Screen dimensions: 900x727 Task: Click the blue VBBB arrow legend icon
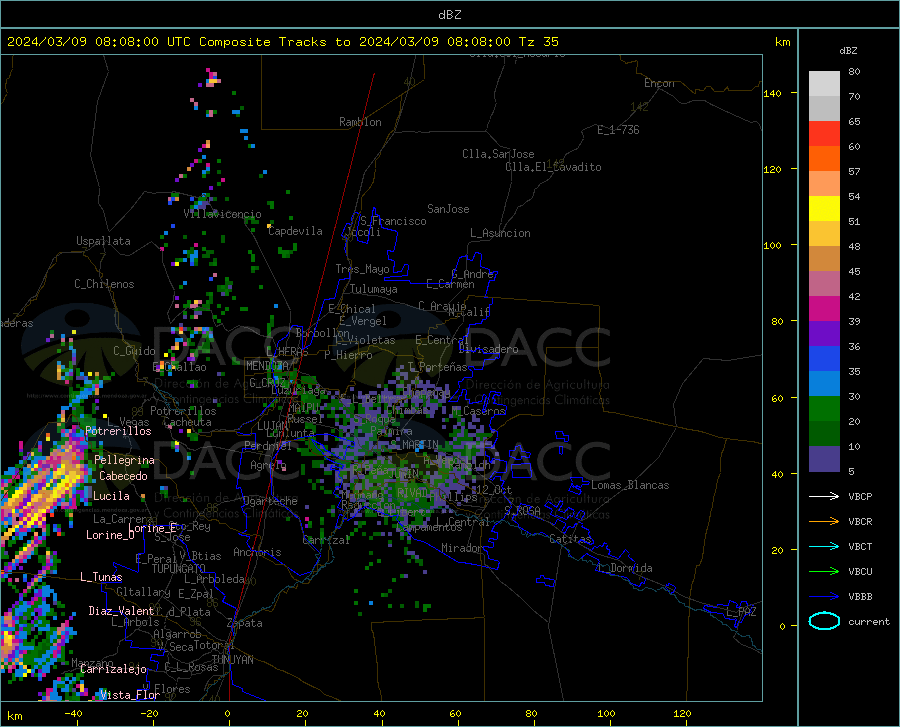pyautogui.click(x=824, y=597)
